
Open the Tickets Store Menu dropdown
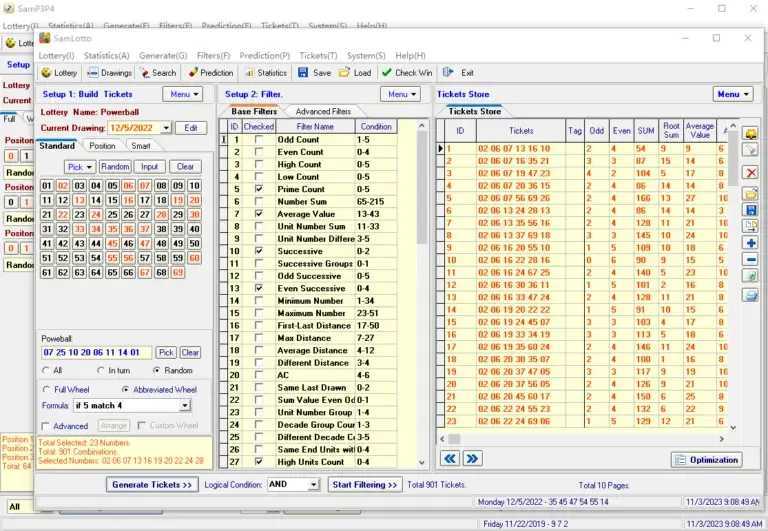pos(733,94)
